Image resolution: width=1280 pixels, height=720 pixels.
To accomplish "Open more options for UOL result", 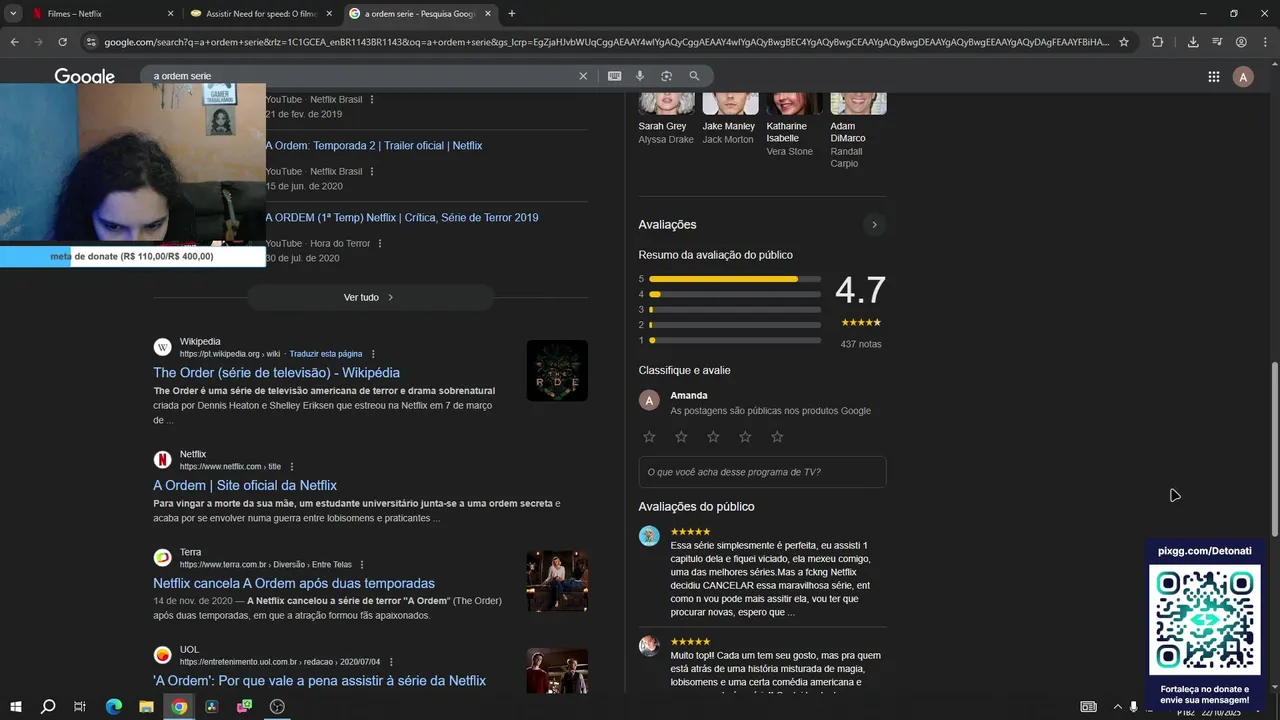I will [391, 662].
